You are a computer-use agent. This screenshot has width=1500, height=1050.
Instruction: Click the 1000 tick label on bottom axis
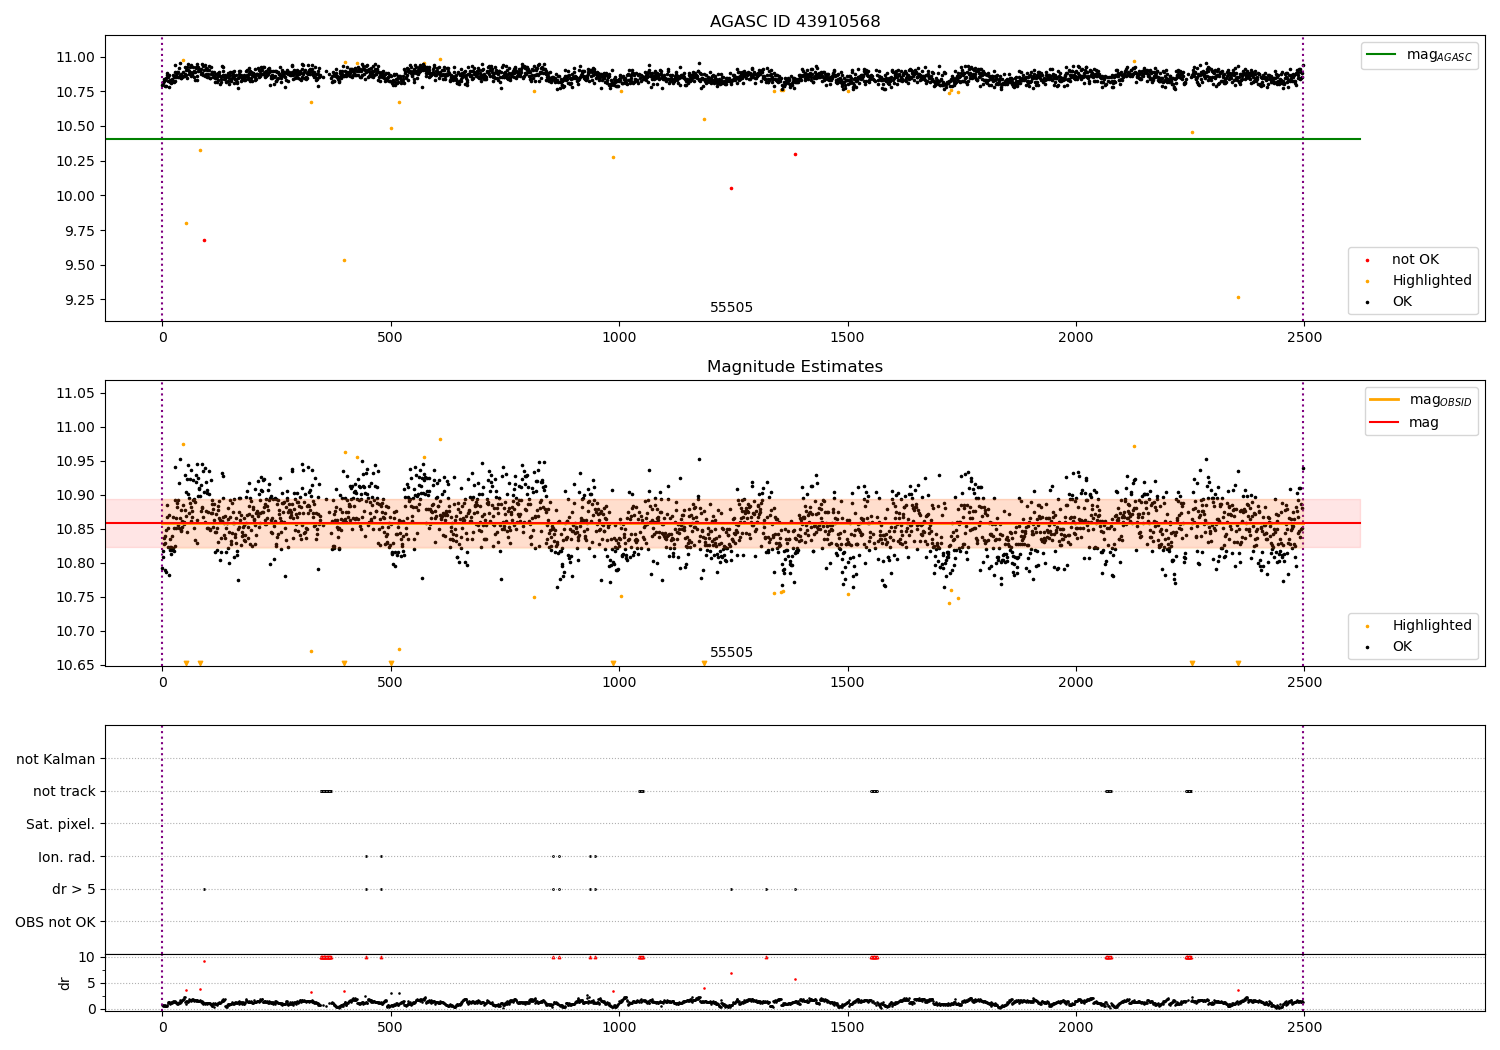(619, 1027)
